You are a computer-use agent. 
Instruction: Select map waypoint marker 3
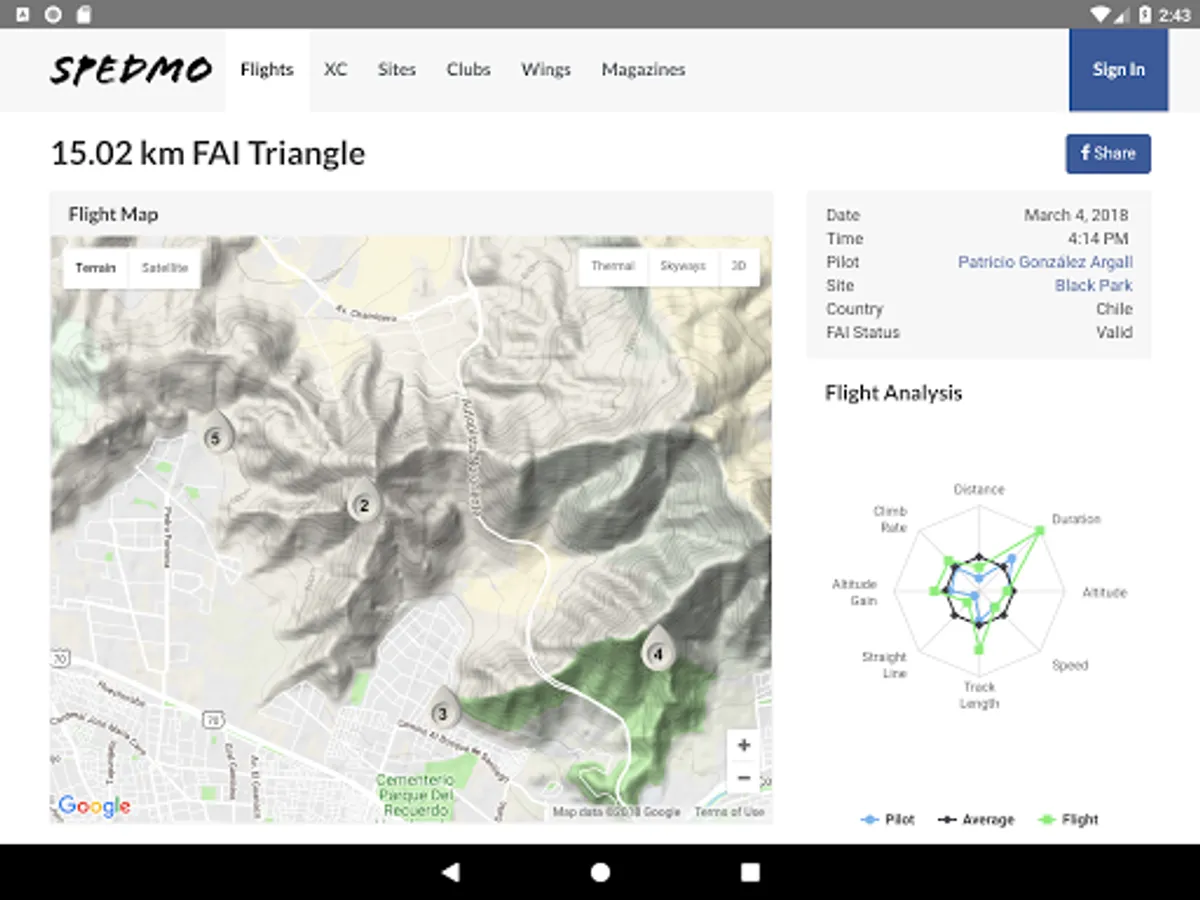coord(442,707)
